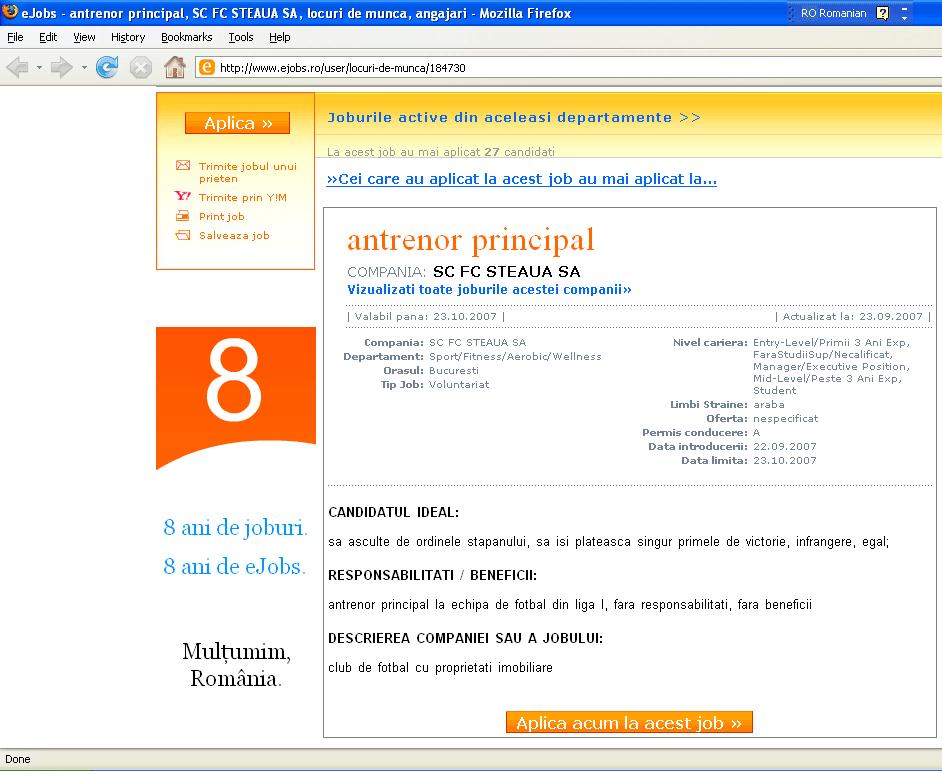Open the Forward history dropdown arrow
Screen dimensions: 942x771
[84, 67]
